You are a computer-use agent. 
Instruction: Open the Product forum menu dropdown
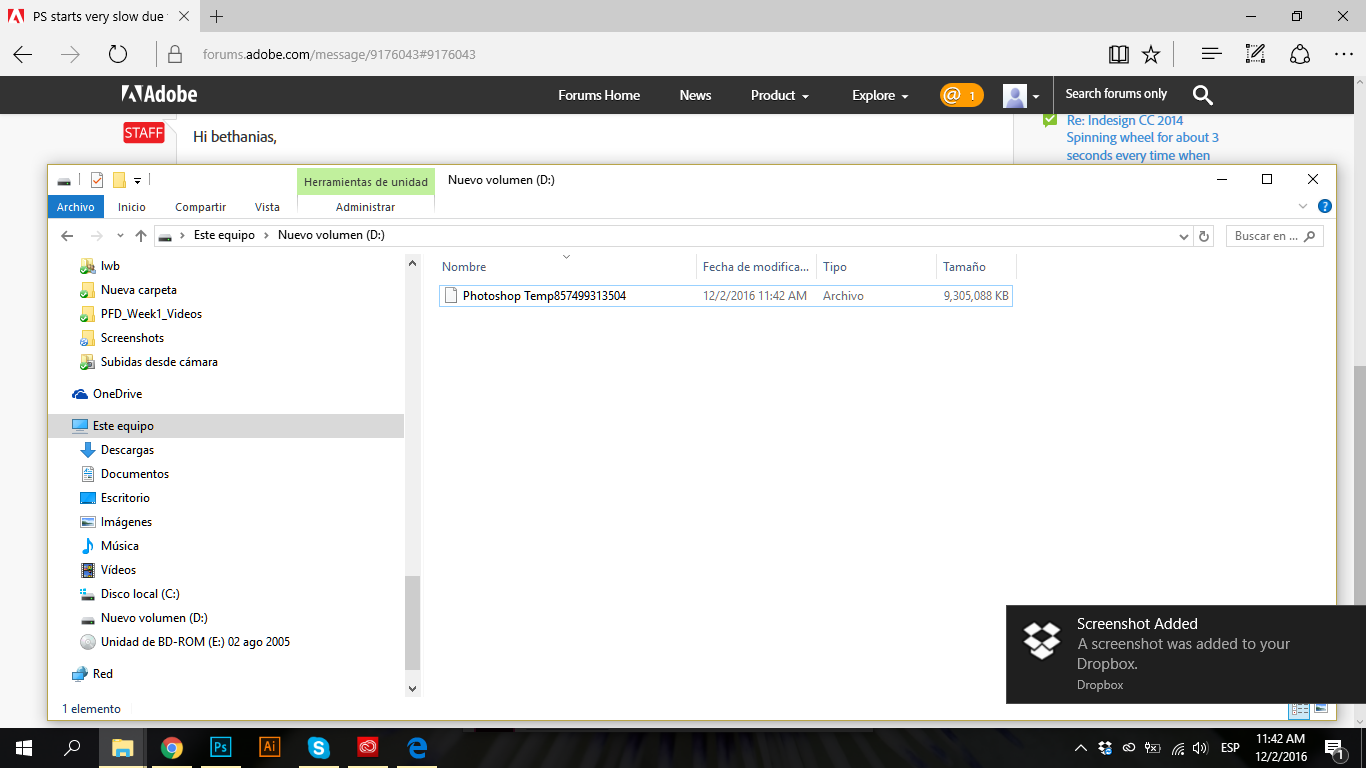coord(779,95)
